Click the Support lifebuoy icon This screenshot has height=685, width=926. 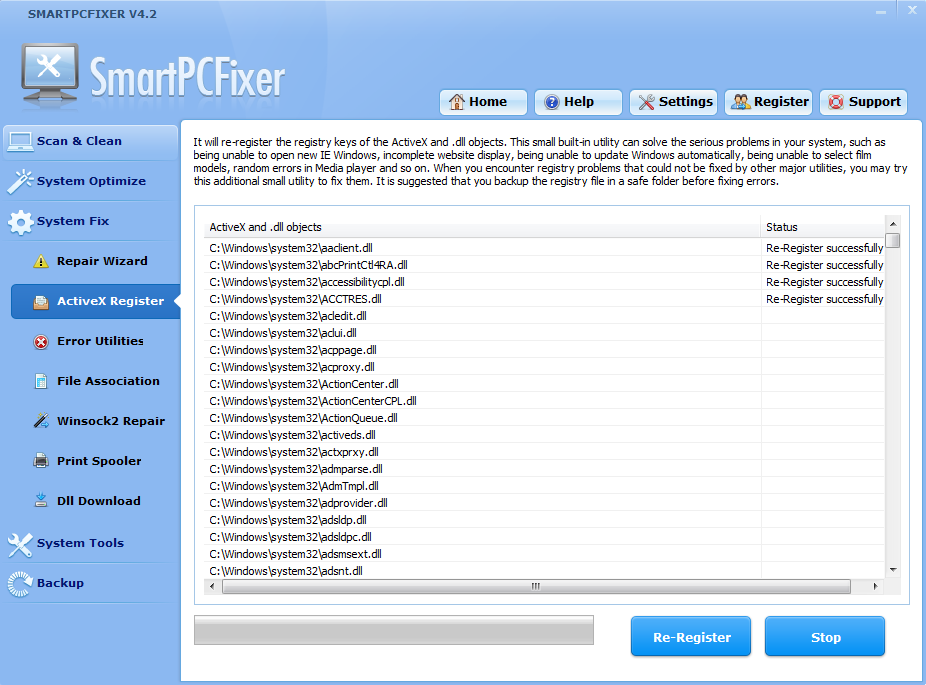click(x=836, y=102)
